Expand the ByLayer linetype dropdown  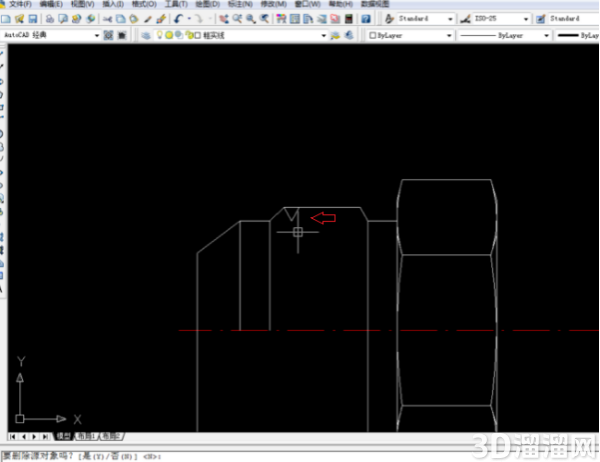[x=546, y=36]
